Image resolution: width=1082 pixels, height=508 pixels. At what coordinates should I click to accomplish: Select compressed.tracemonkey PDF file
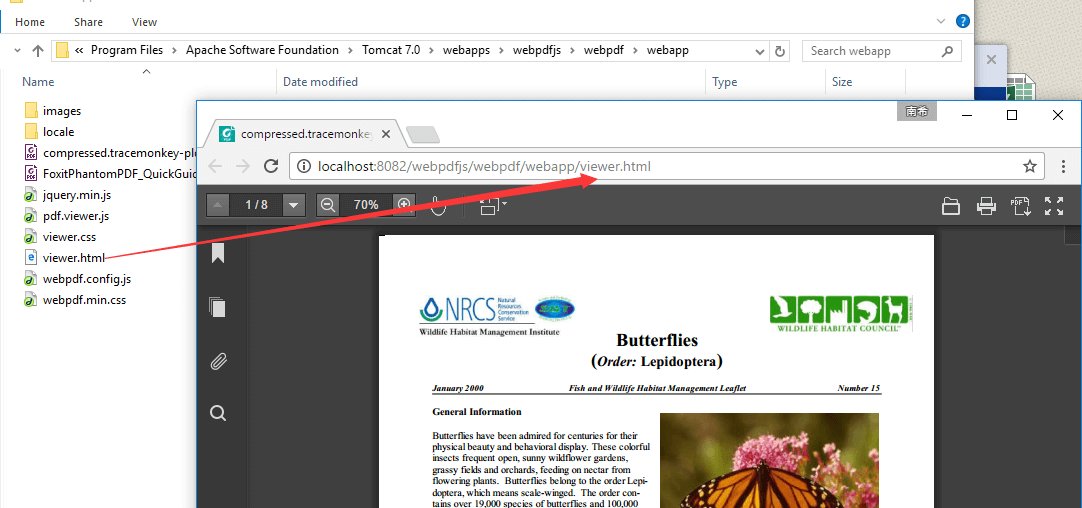tap(109, 153)
